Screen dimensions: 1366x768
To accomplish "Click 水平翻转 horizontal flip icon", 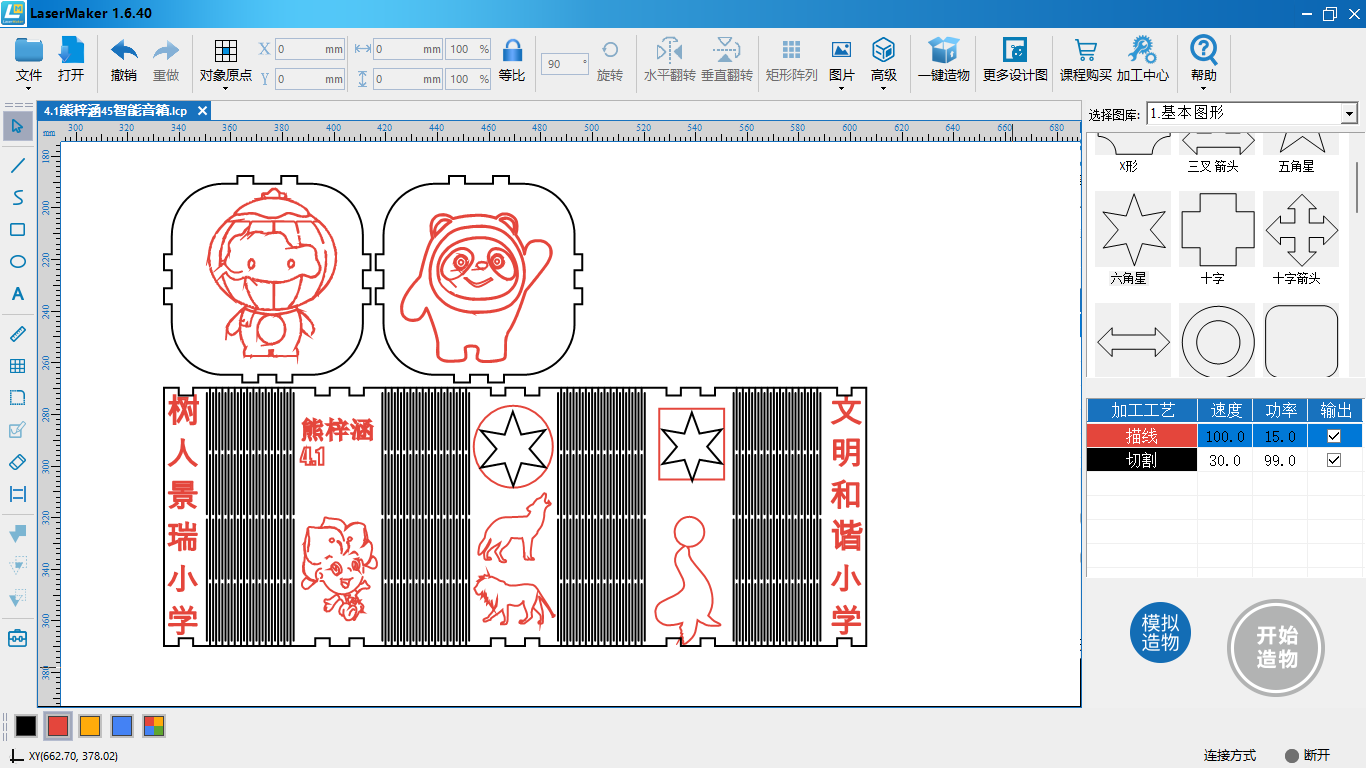I will tap(669, 50).
